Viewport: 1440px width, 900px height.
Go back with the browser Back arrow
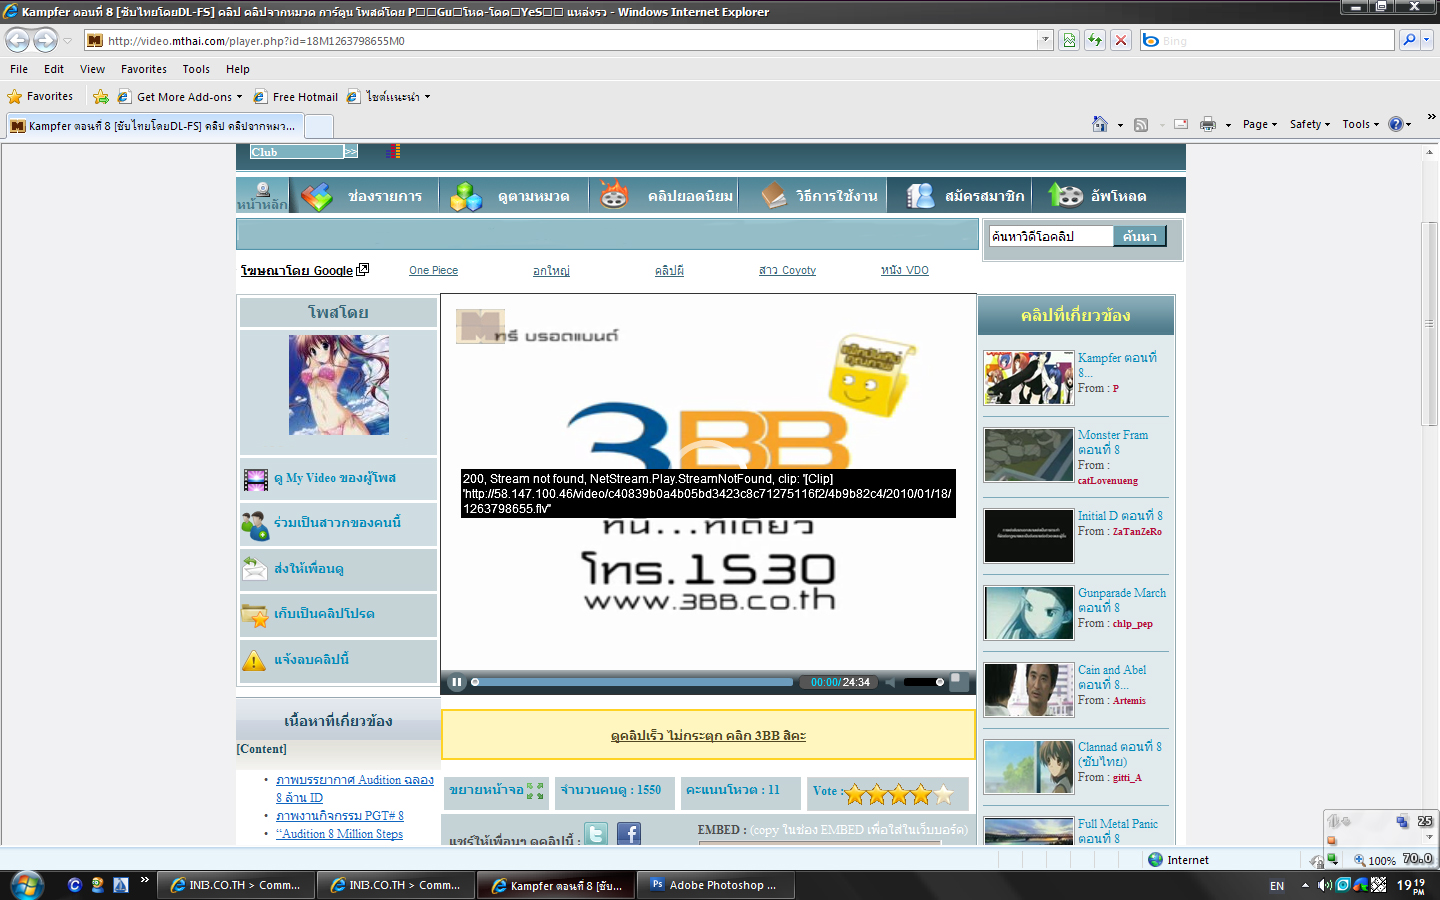tap(18, 40)
